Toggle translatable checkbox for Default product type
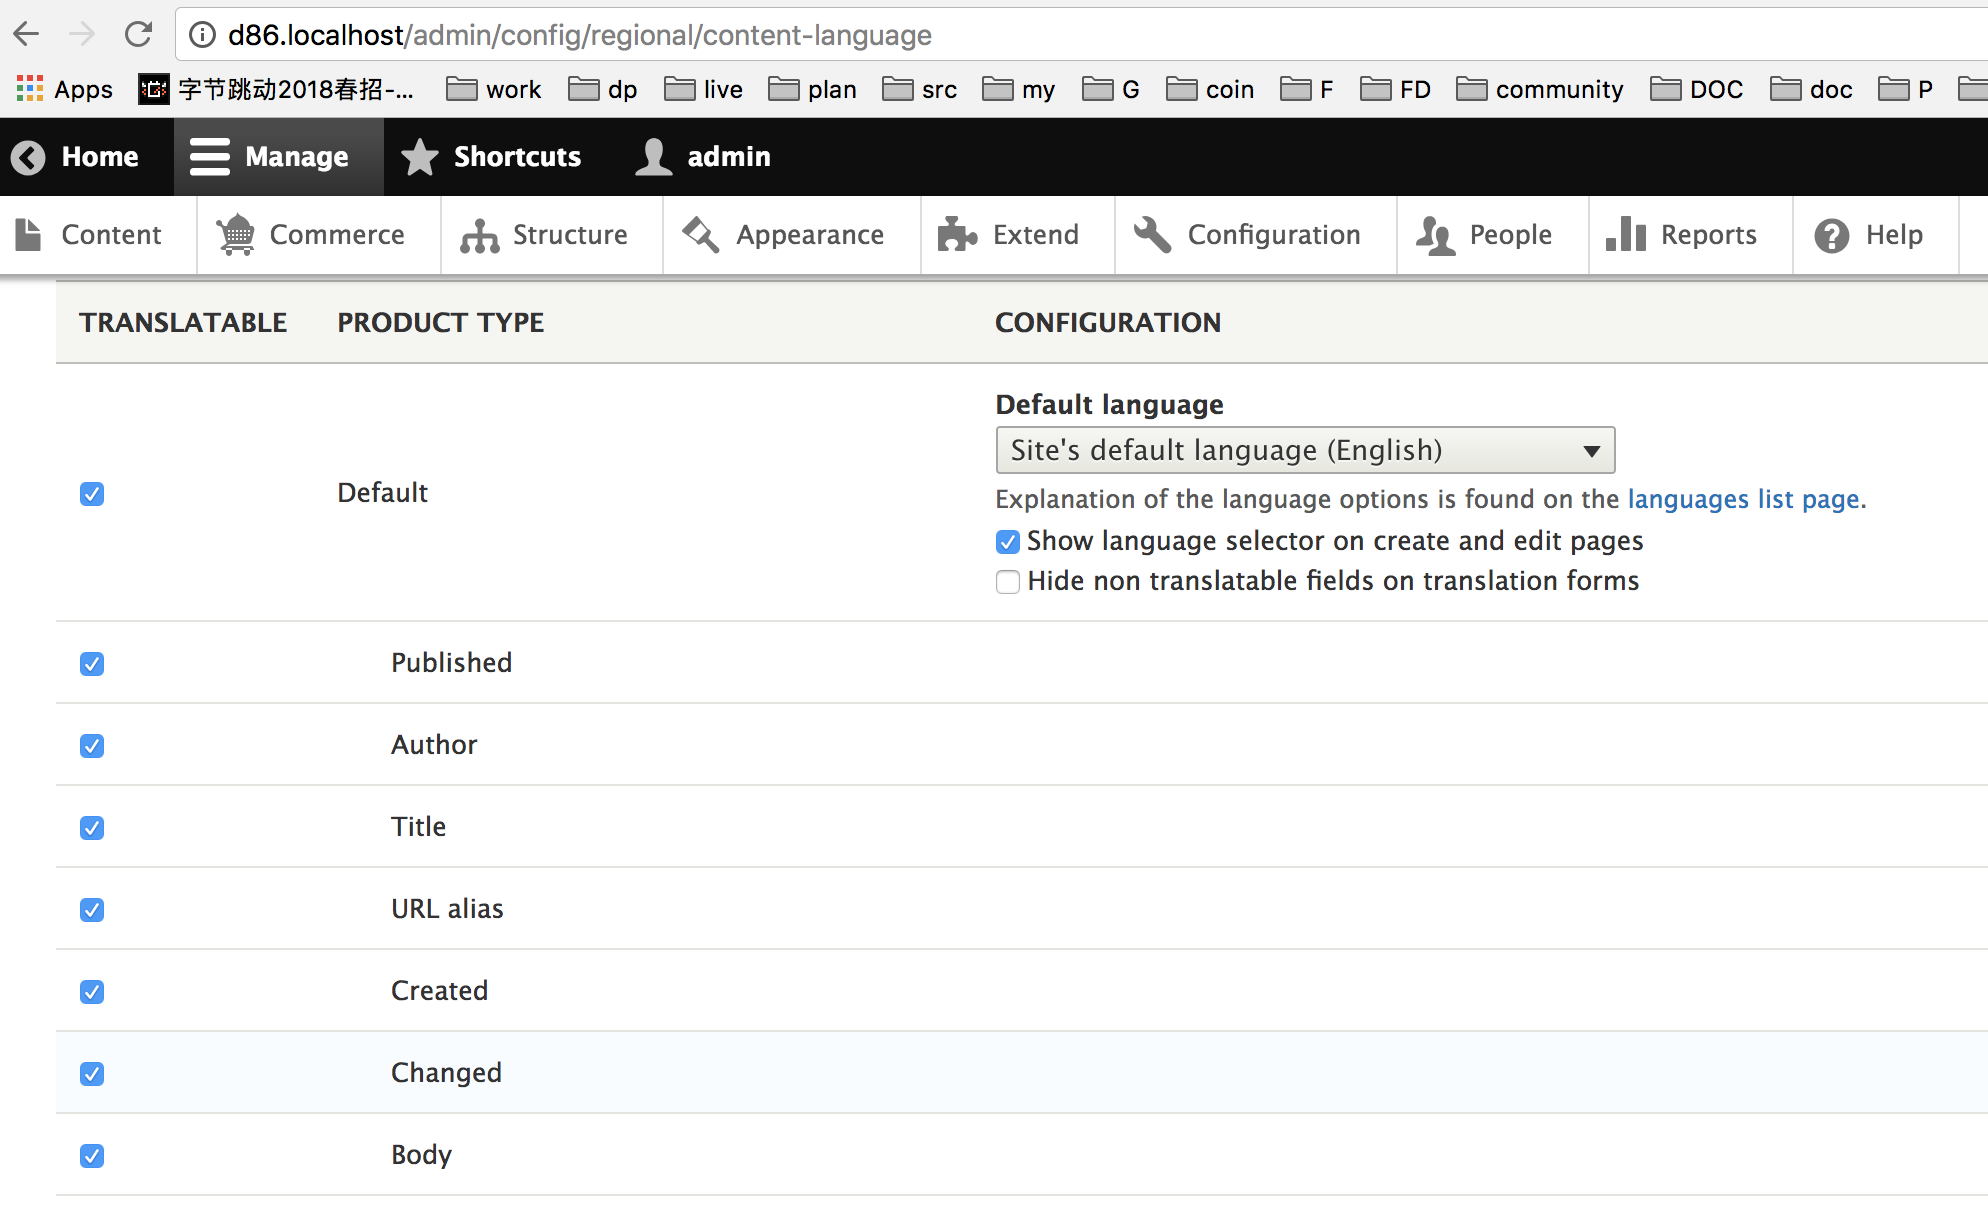This screenshot has height=1214, width=1988. (x=92, y=493)
